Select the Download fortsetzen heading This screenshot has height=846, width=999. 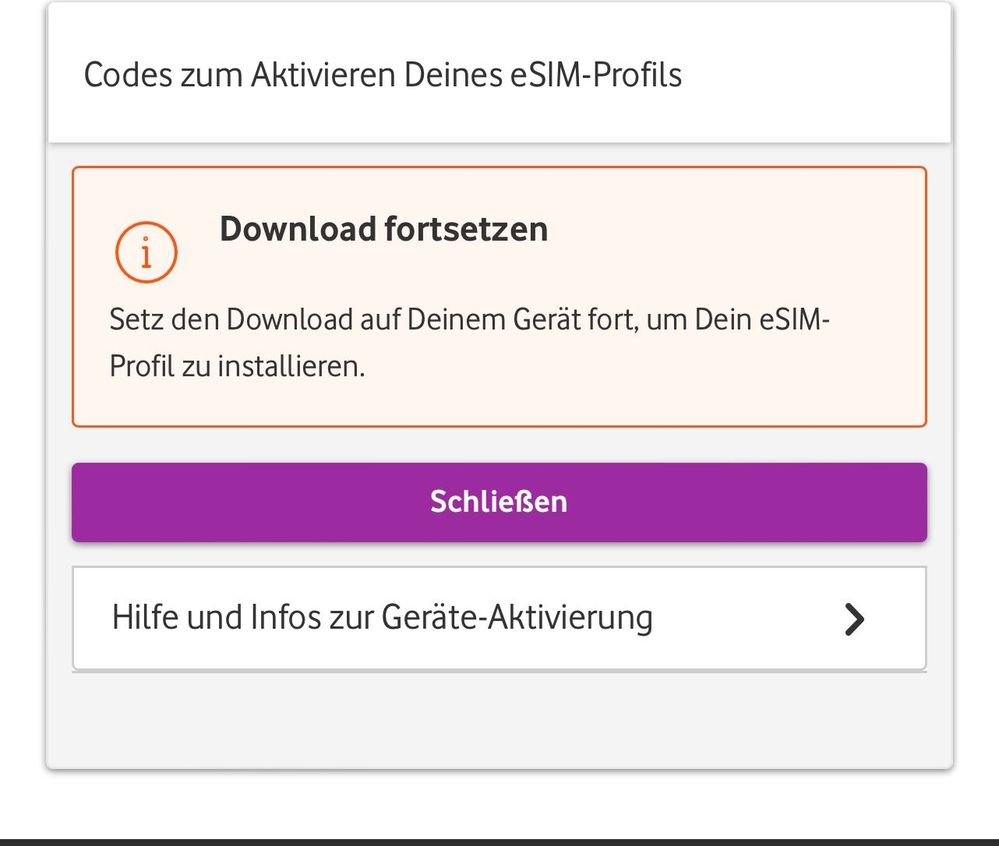383,229
